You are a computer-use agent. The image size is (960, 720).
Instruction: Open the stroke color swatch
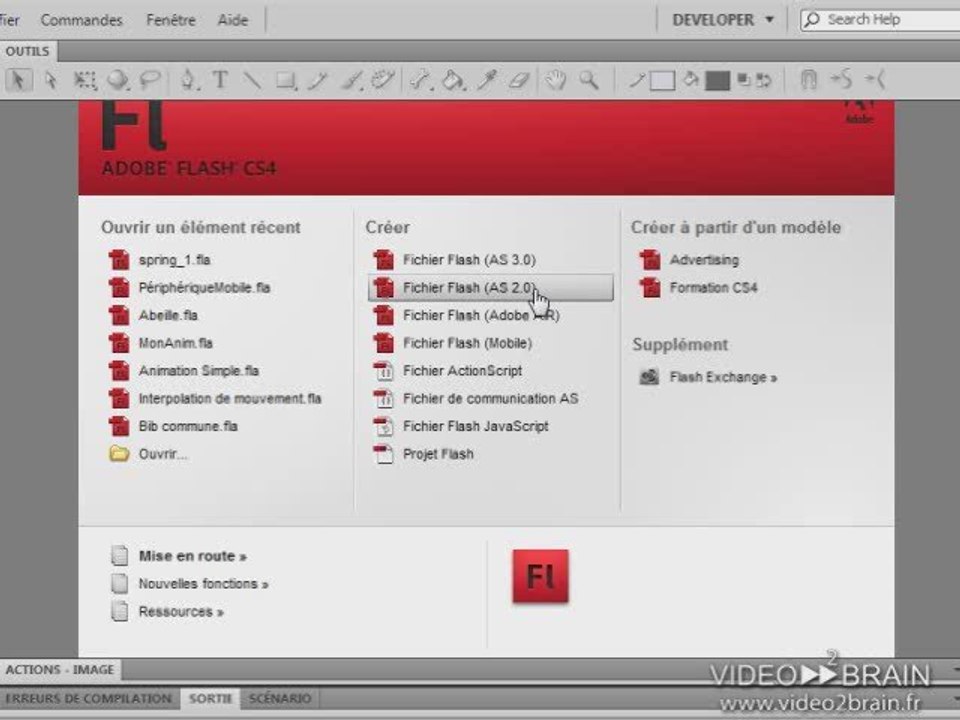[662, 81]
